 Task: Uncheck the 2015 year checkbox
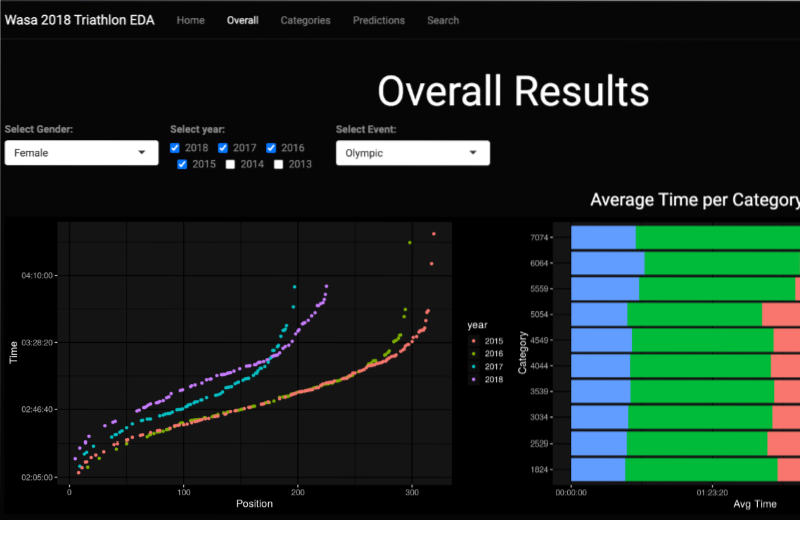coord(183,164)
